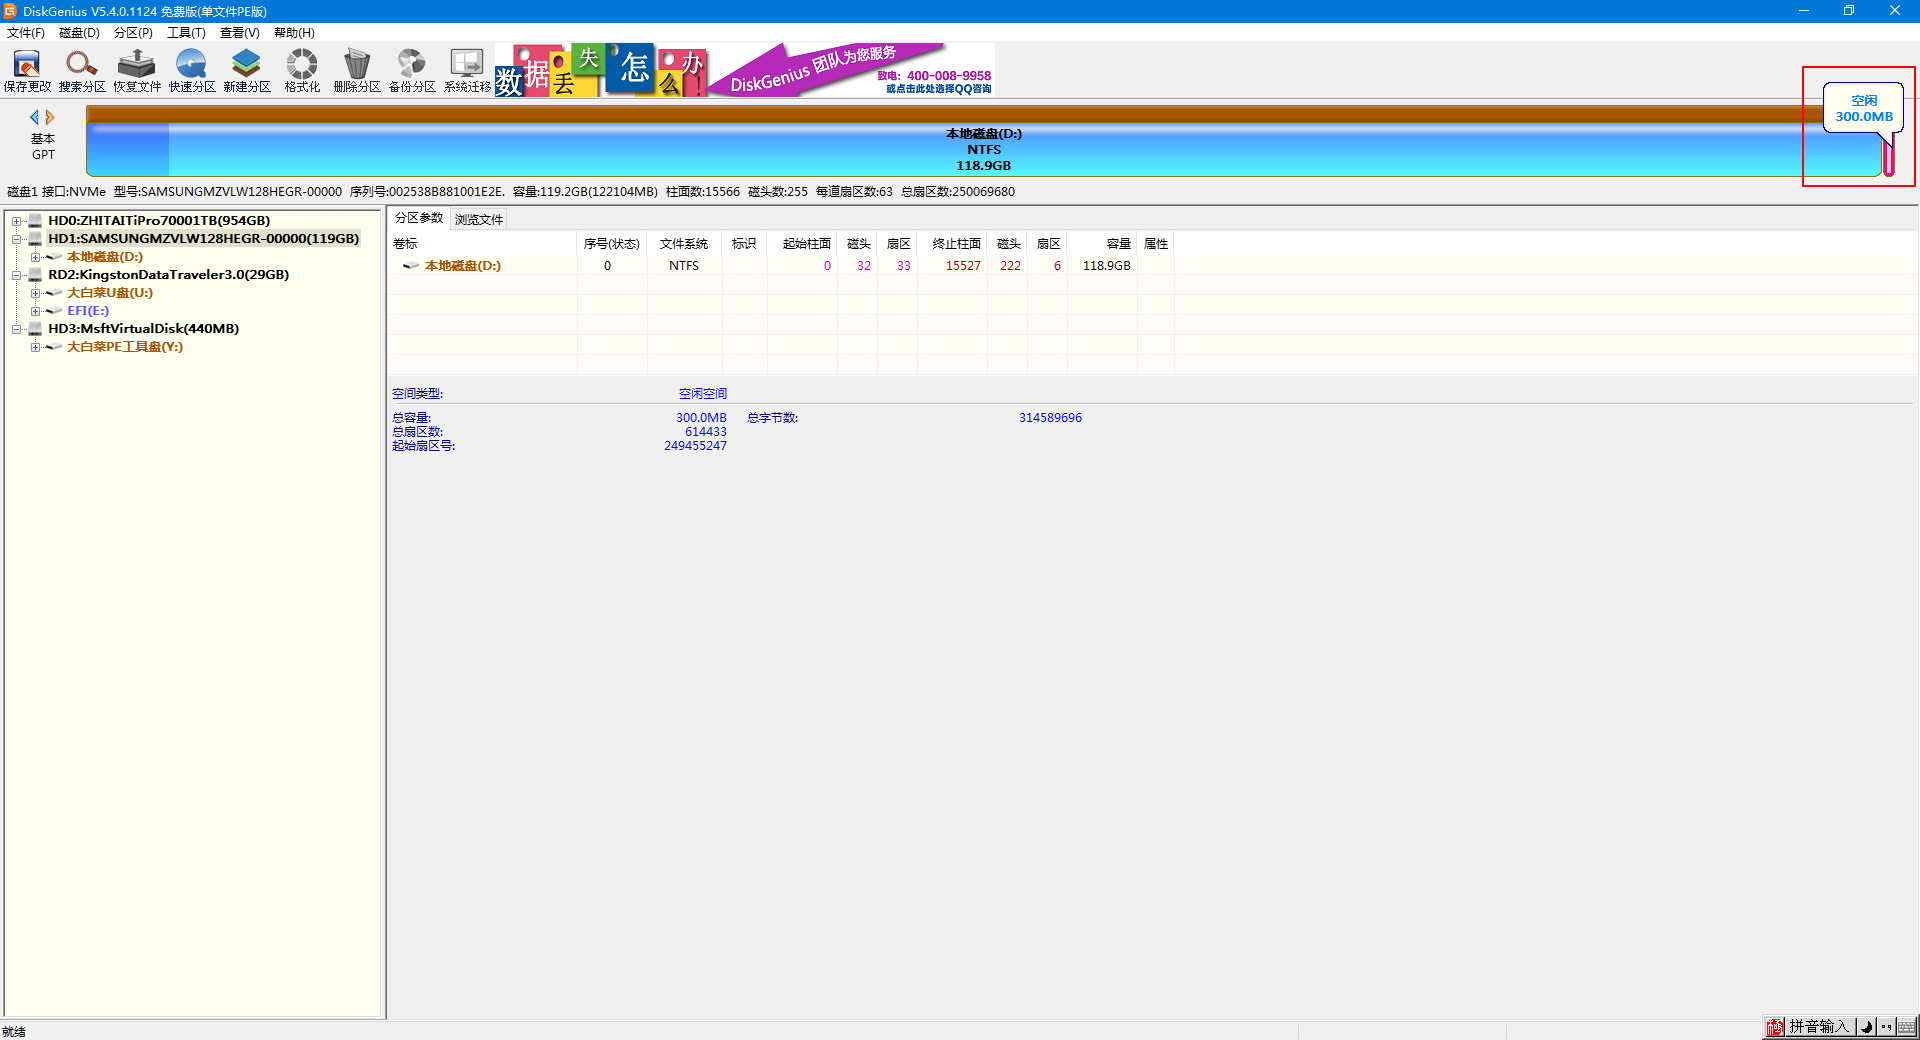Collapse the HD3:MsftVirtualDisk node
The image size is (1920, 1040).
pos(17,329)
